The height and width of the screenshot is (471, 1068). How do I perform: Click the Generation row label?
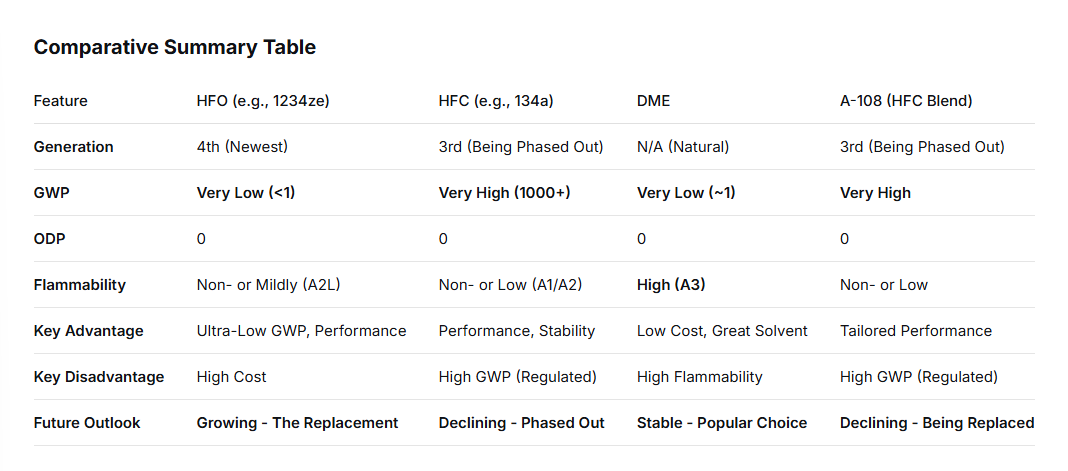coord(73,147)
